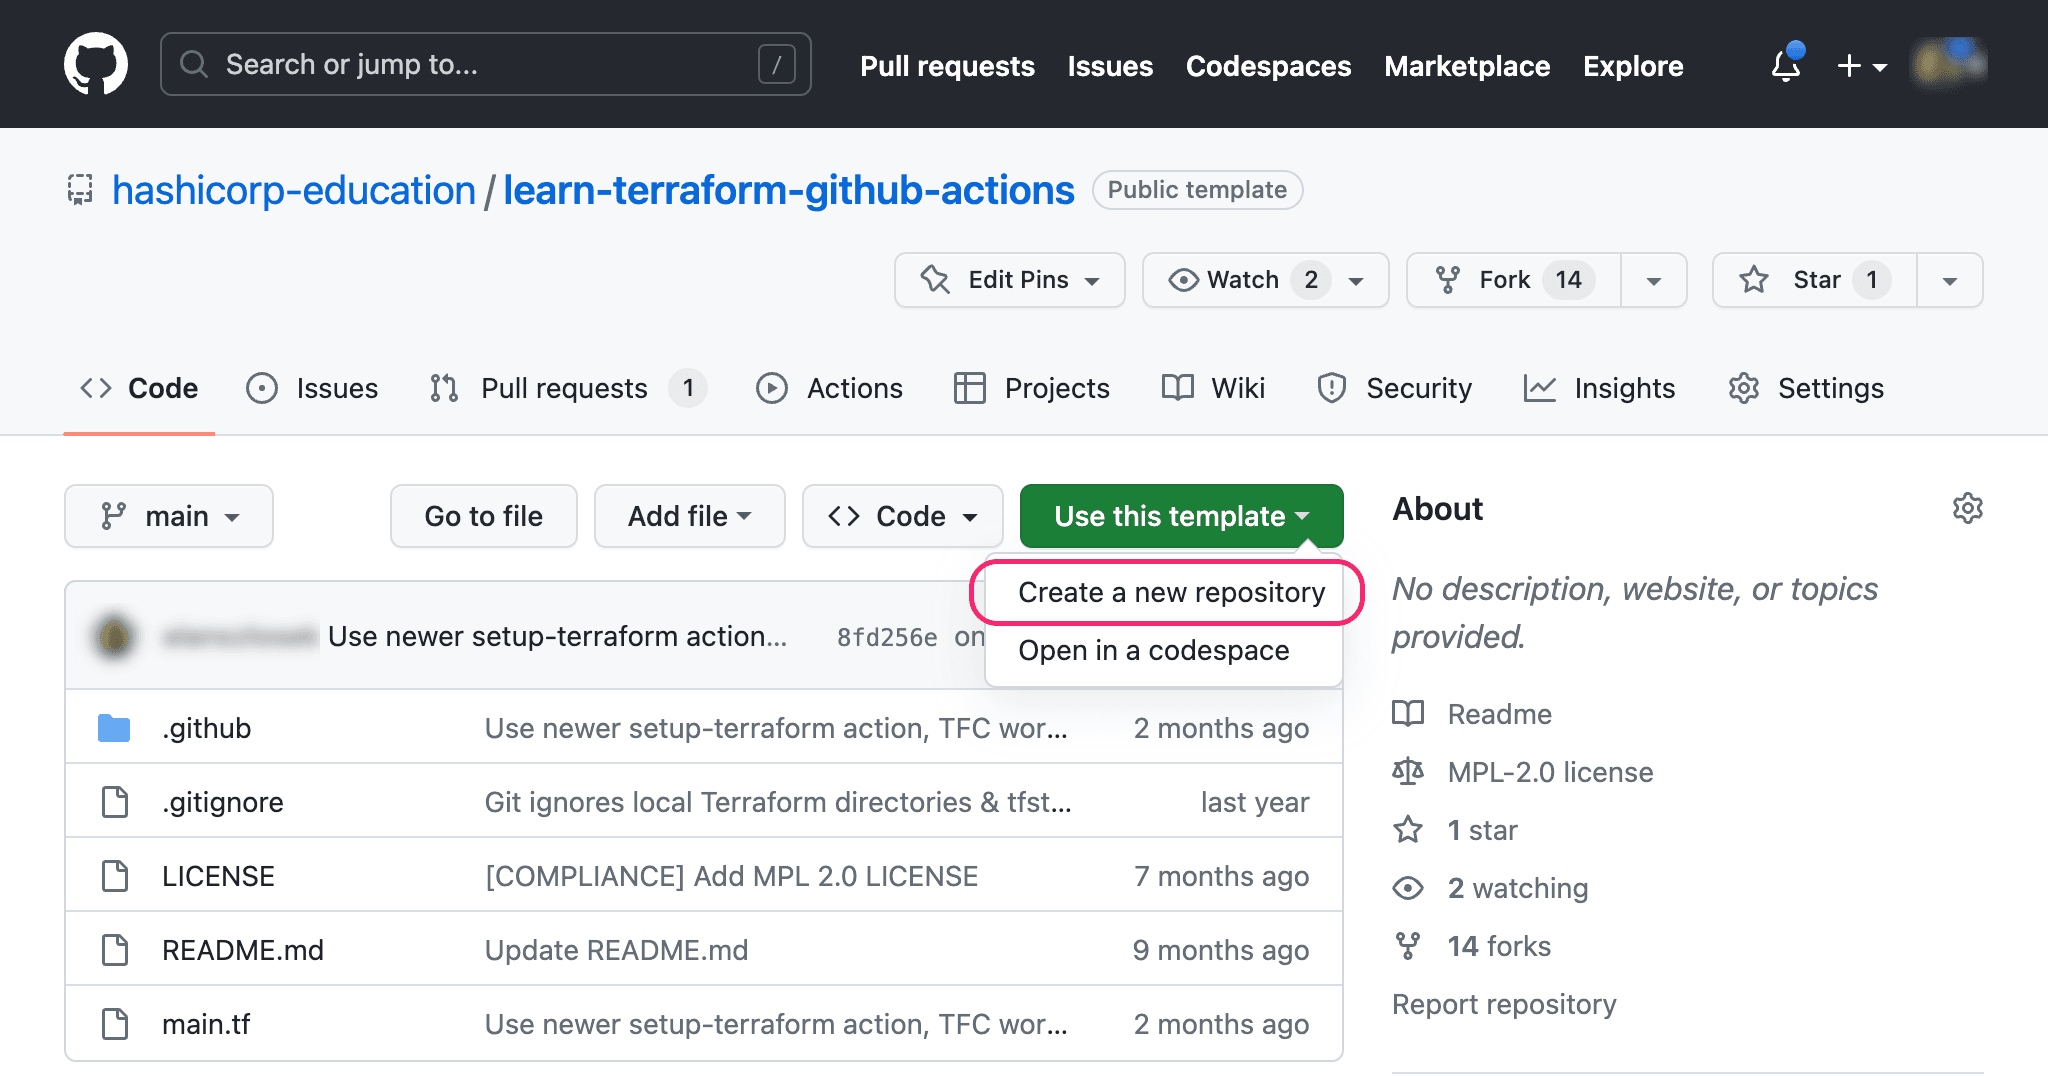Screen dimensions: 2048x1076
Task: Click the Use this template button
Action: point(1182,516)
